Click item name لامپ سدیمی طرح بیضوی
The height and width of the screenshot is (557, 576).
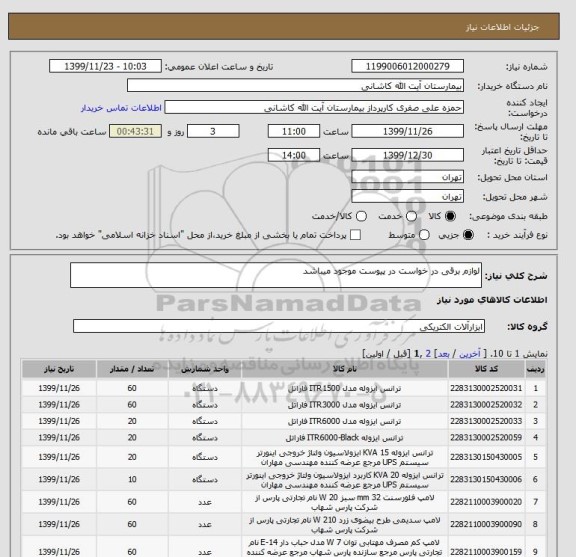(345, 525)
